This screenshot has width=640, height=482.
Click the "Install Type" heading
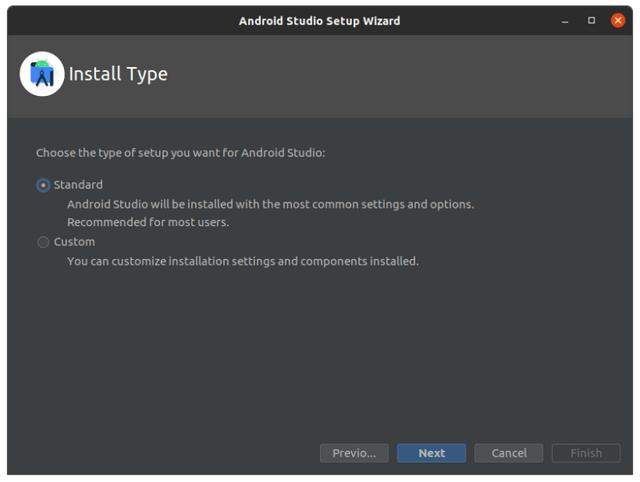(x=118, y=74)
